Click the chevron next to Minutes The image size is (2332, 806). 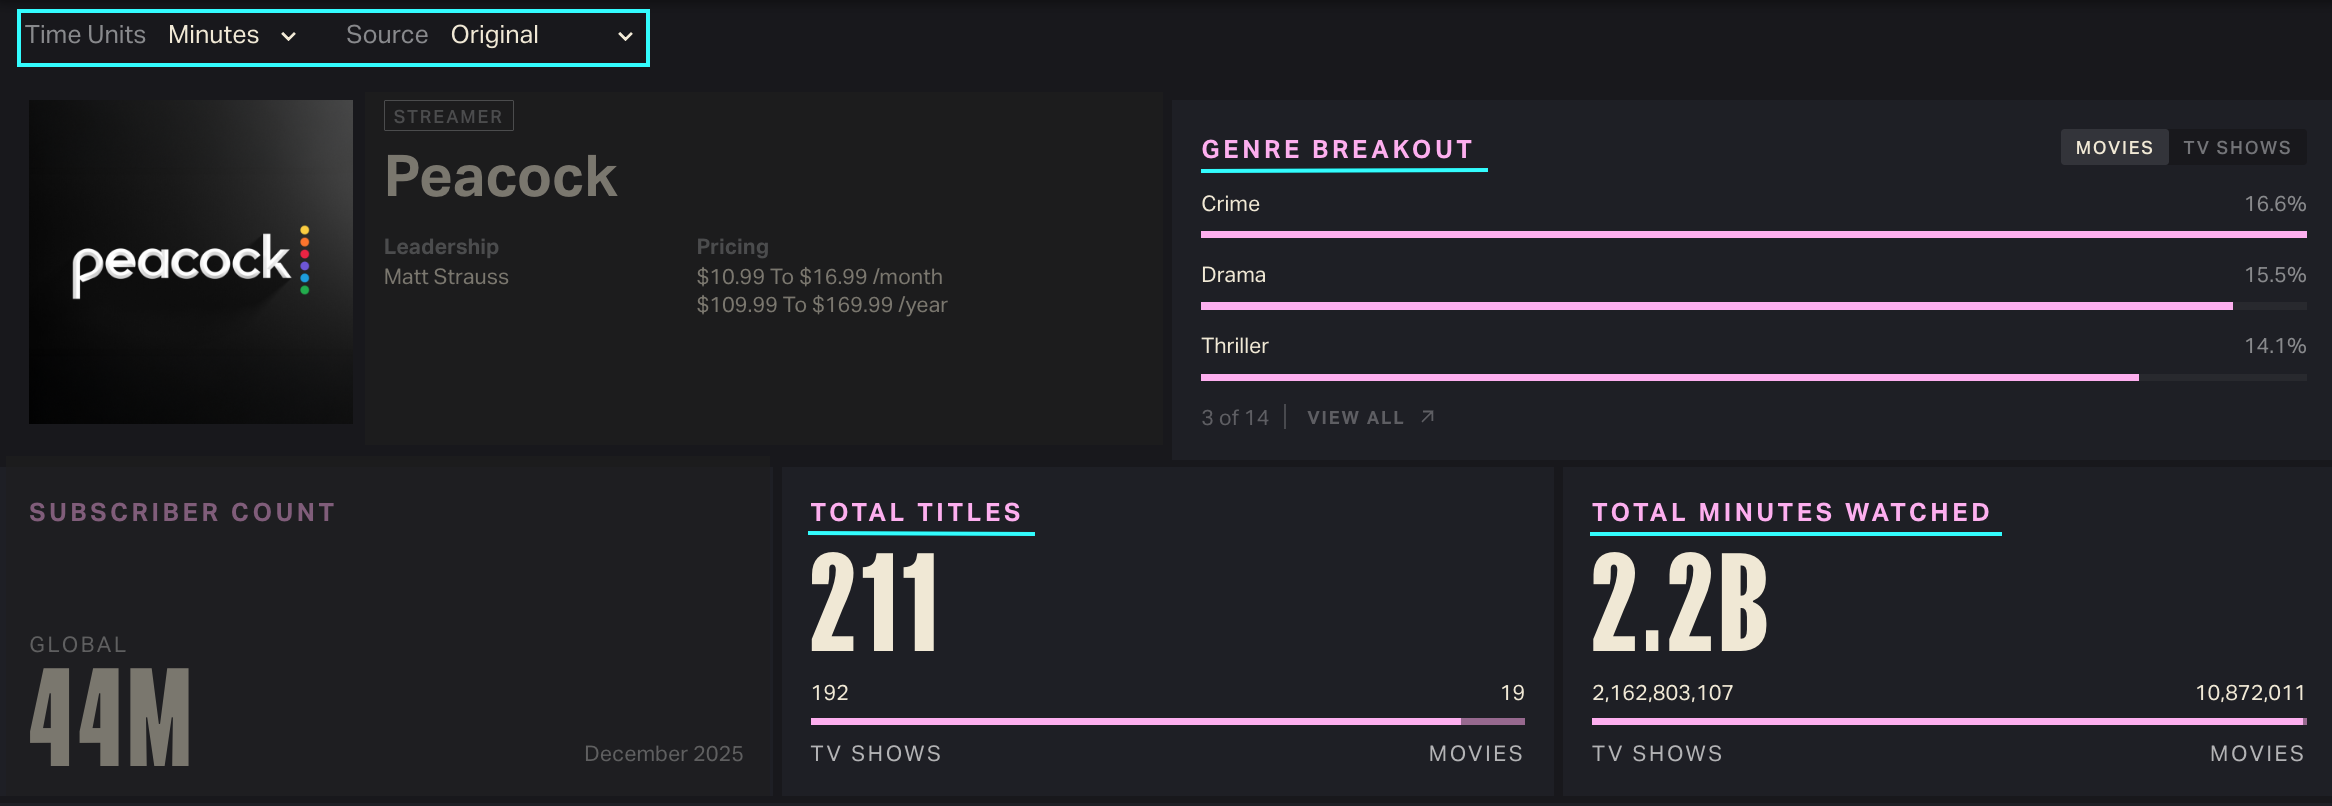289,37
